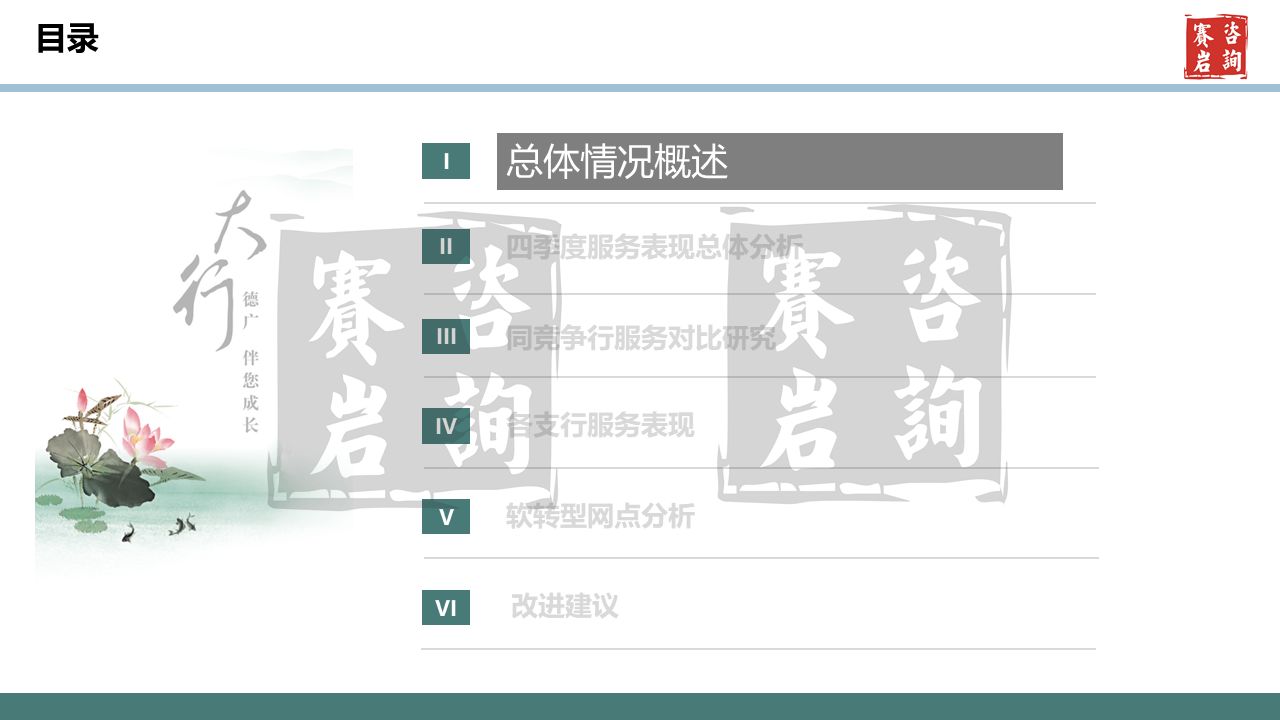
Task: Click the numeral V box
Action: 446,517
